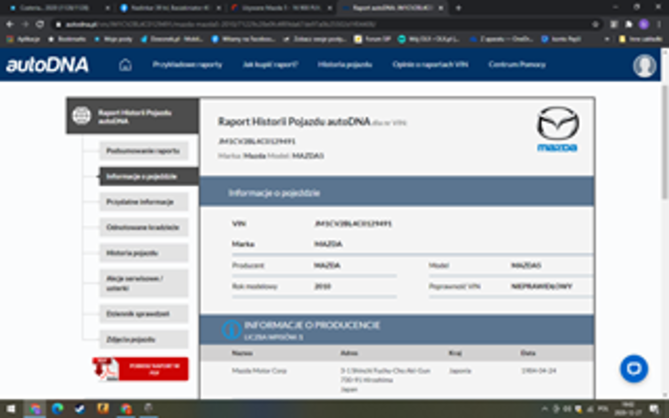
Task: Click the Nazwa column header
Action: coord(242,353)
